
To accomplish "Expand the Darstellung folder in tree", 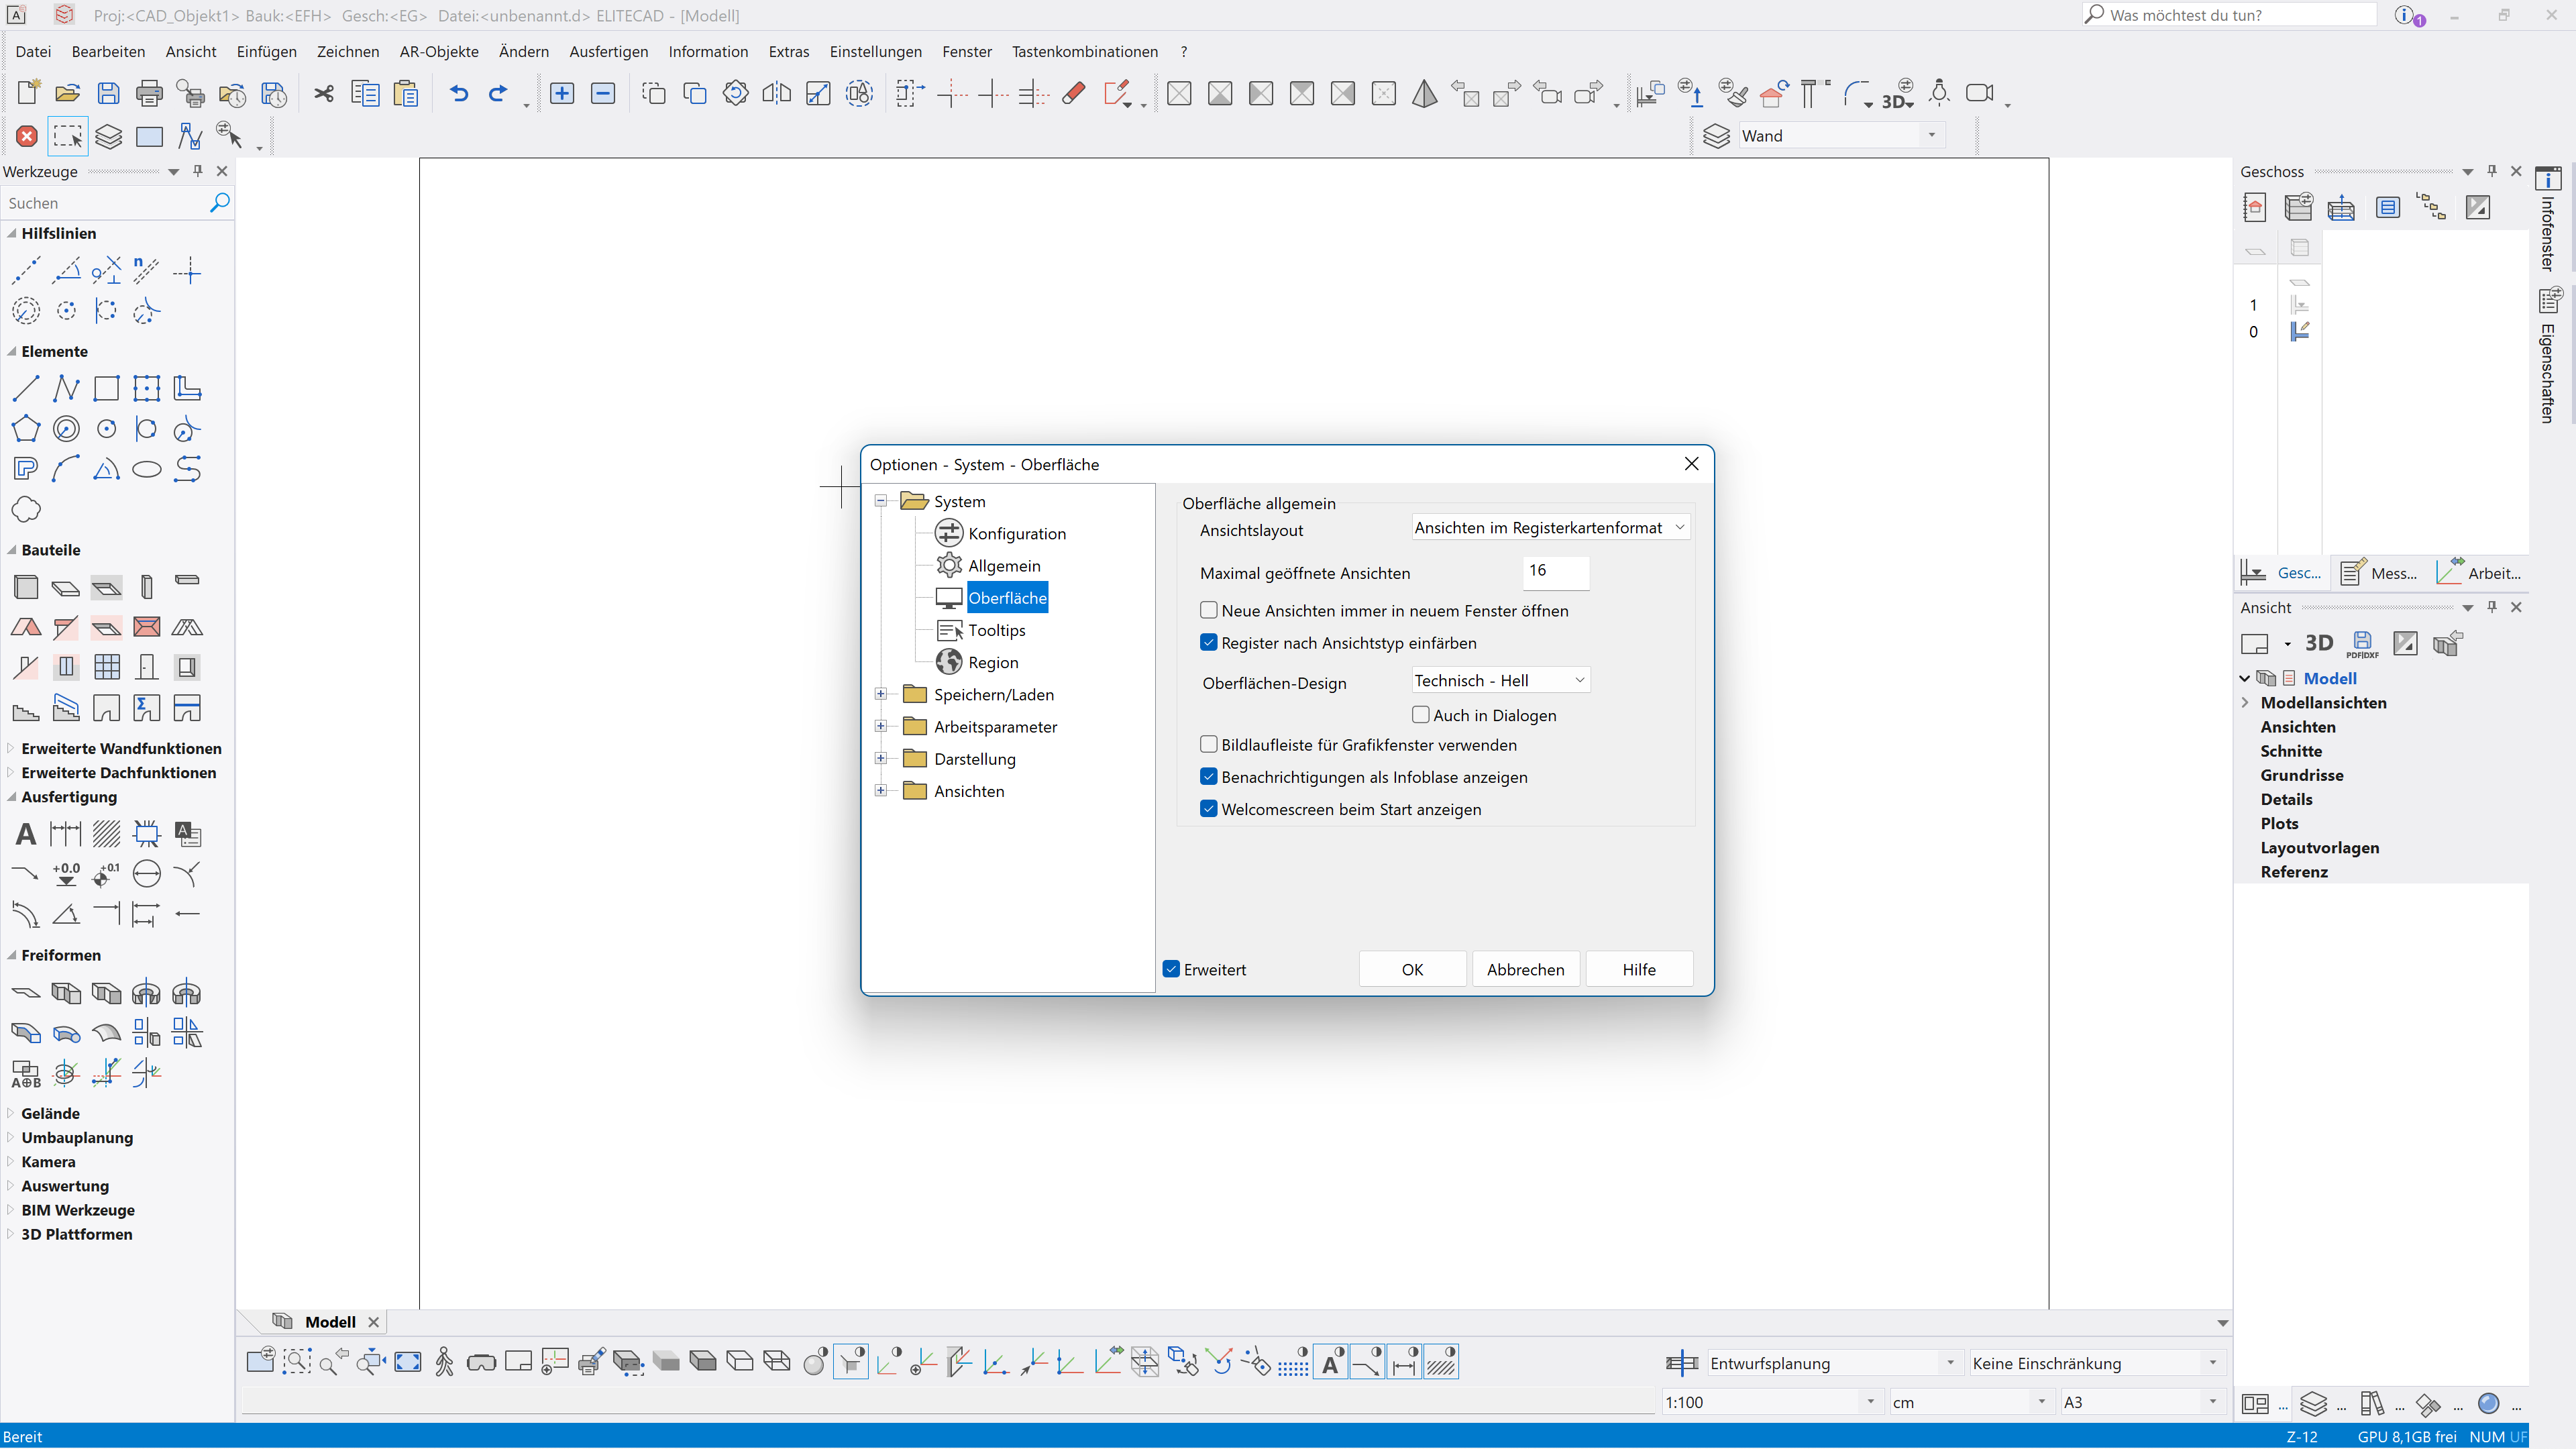I will (881, 758).
